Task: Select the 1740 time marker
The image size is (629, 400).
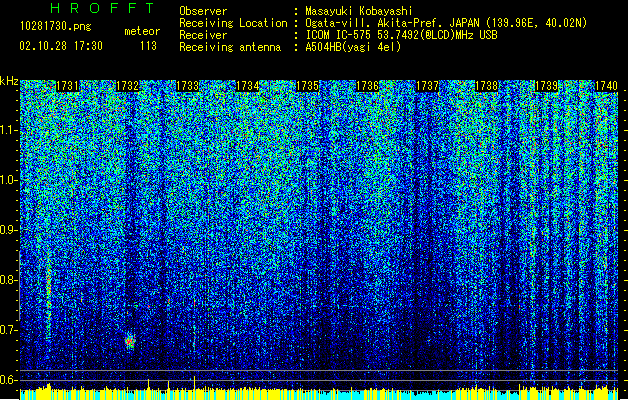Action: [x=606, y=86]
